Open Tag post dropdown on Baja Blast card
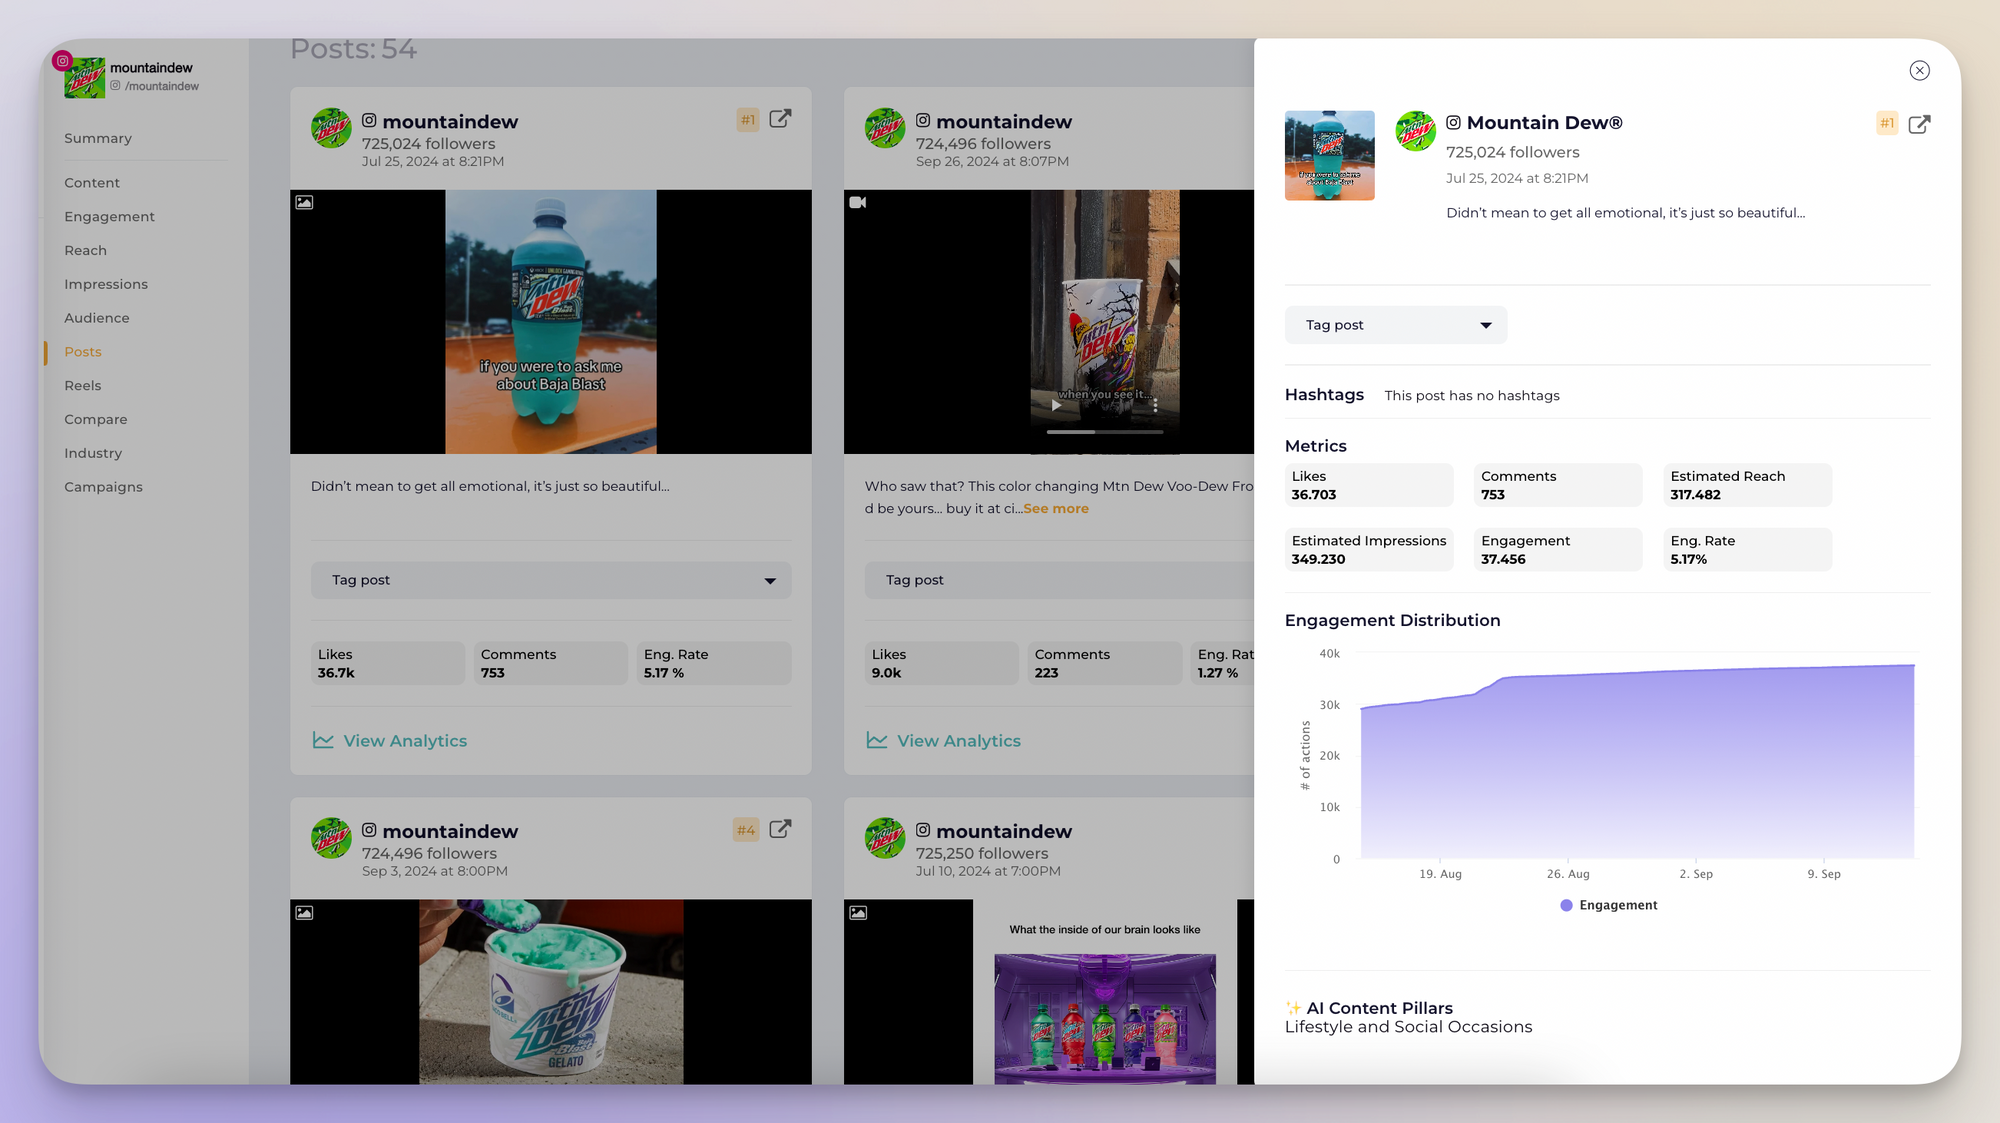Screen dimensions: 2000x1123 pos(551,580)
